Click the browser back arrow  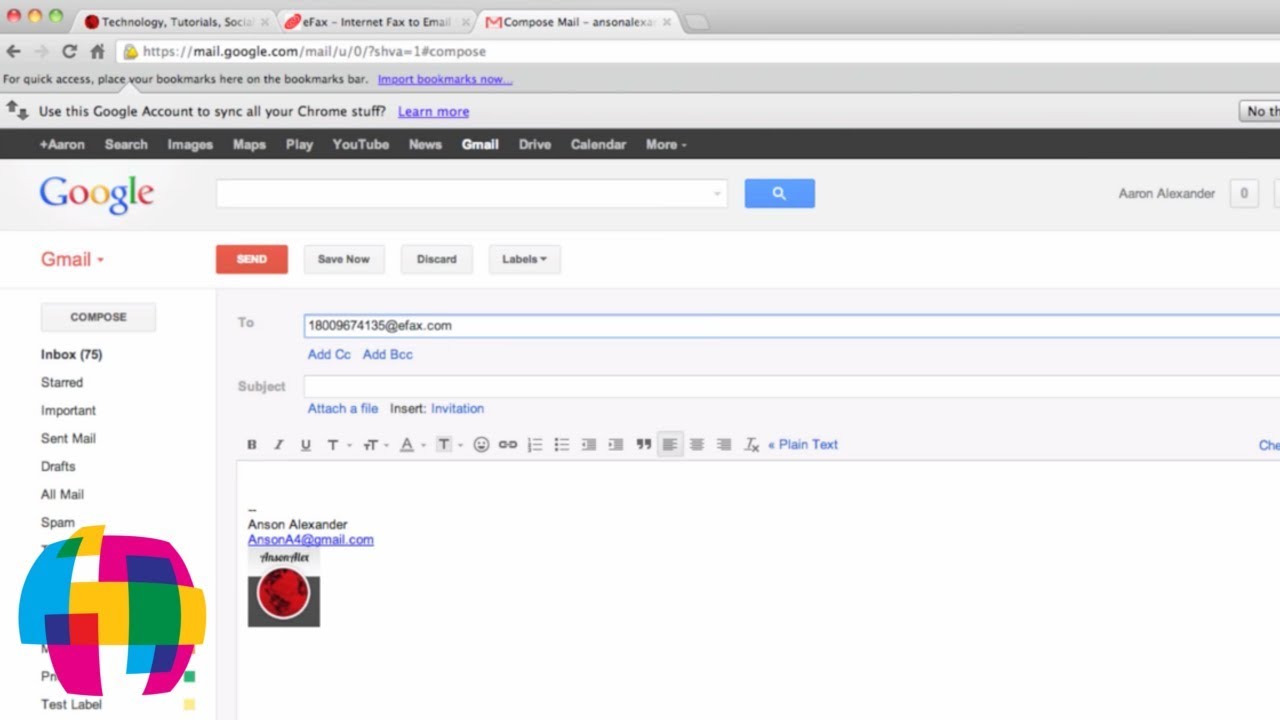14,52
